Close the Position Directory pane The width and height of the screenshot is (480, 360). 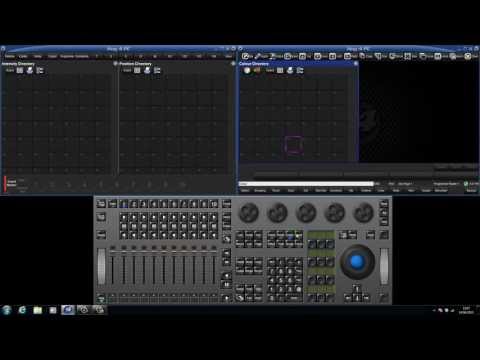click(x=233, y=63)
